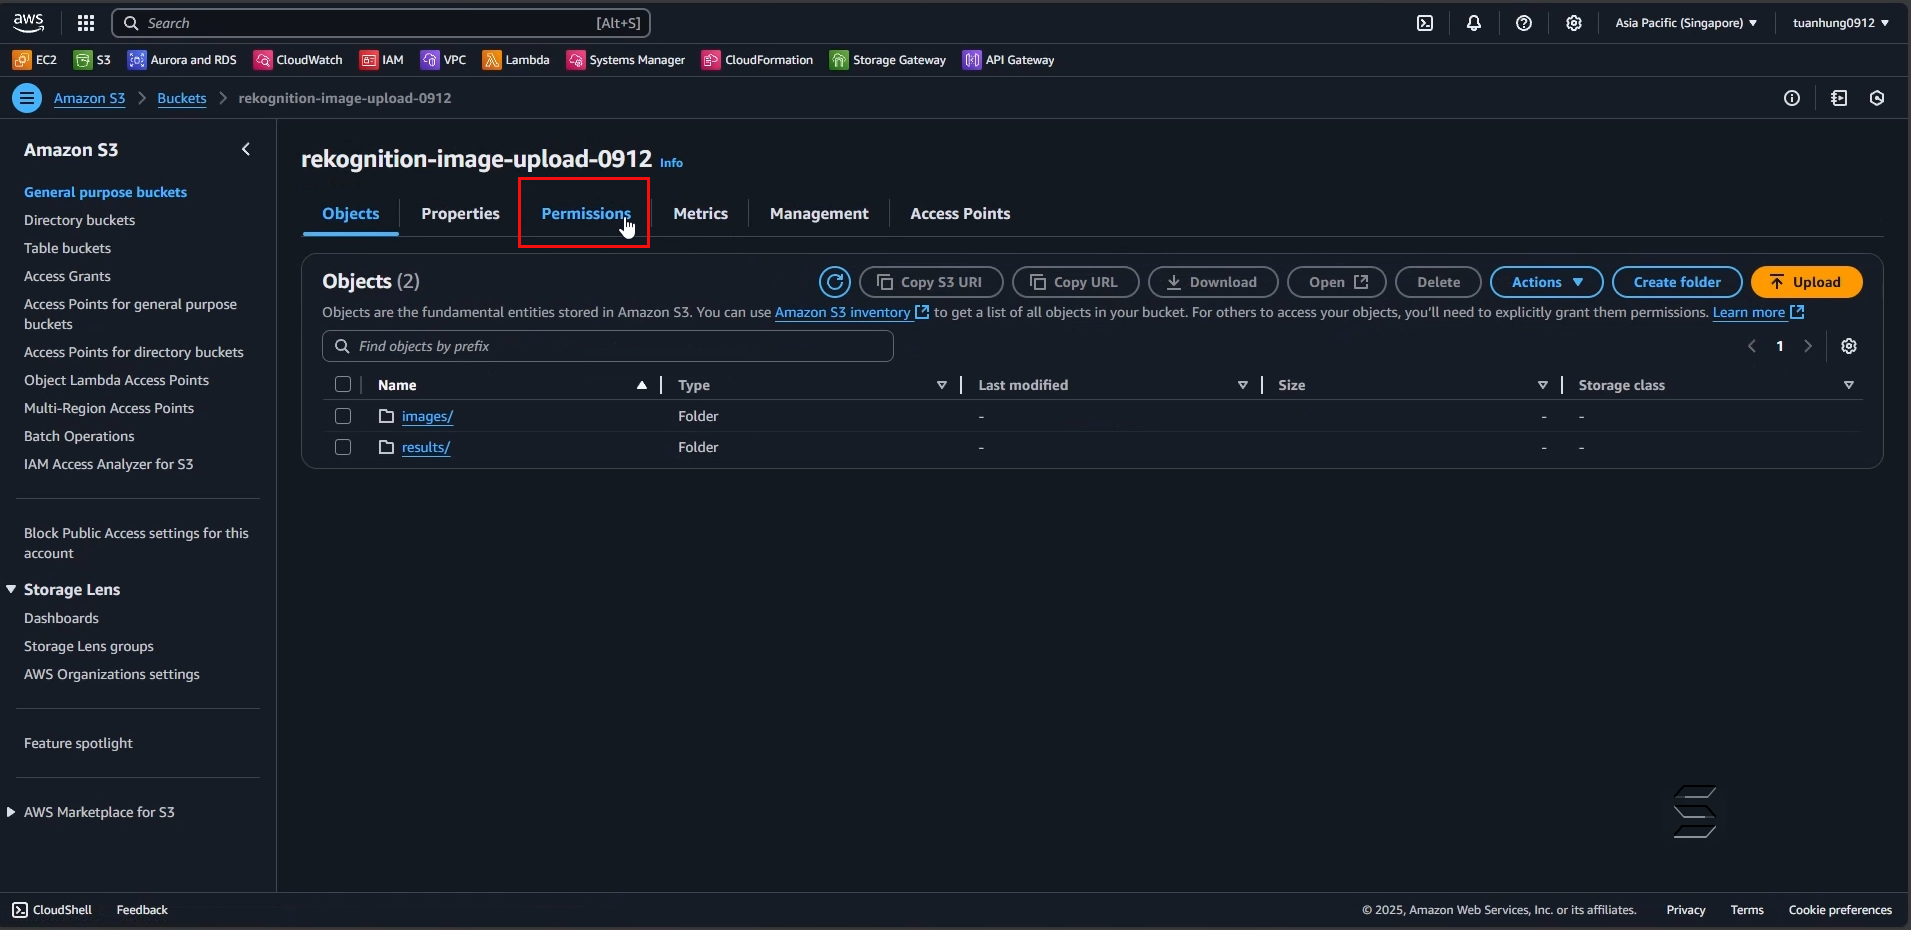Focus the Find objects by prefix field
This screenshot has width=1911, height=930.
607,346
